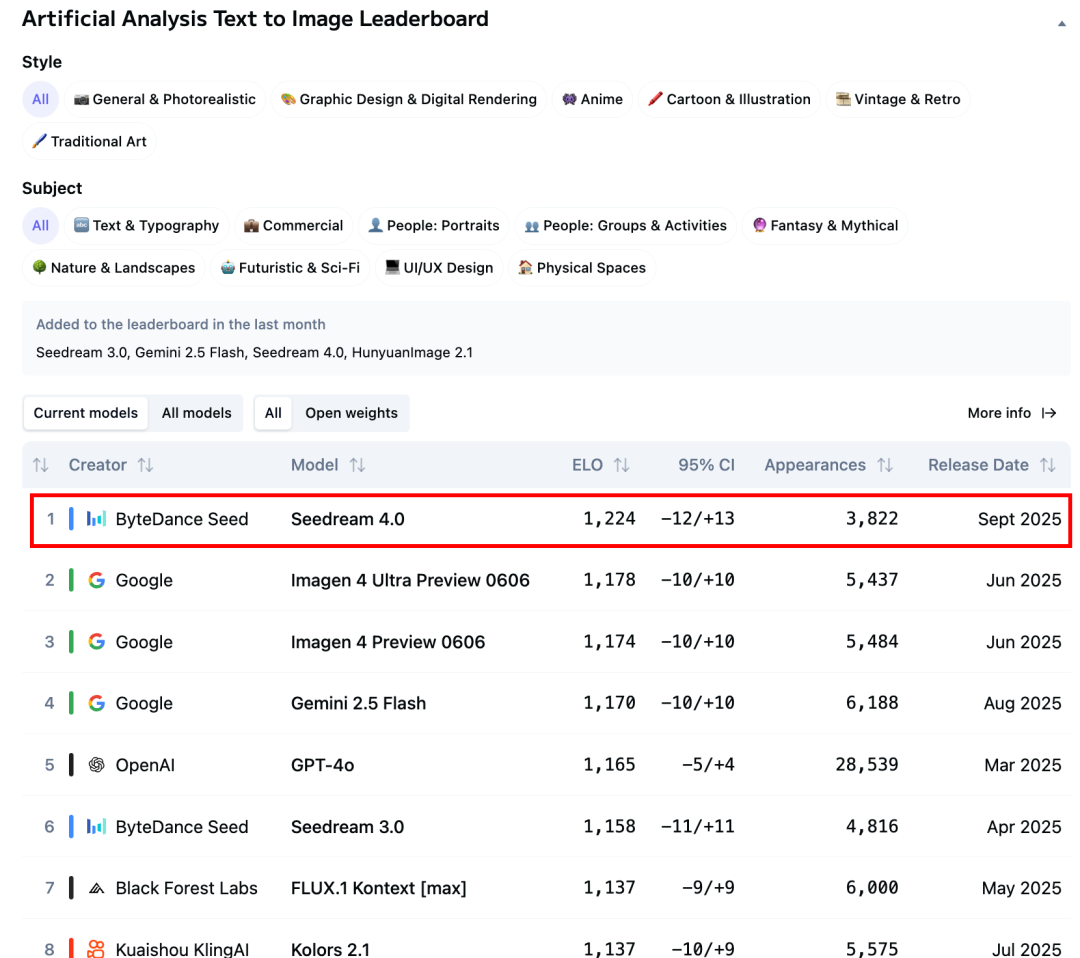Viewport: 1080px width, 958px height.
Task: Click the OpenAI logo in the GPT-4o row
Action: tap(96, 765)
